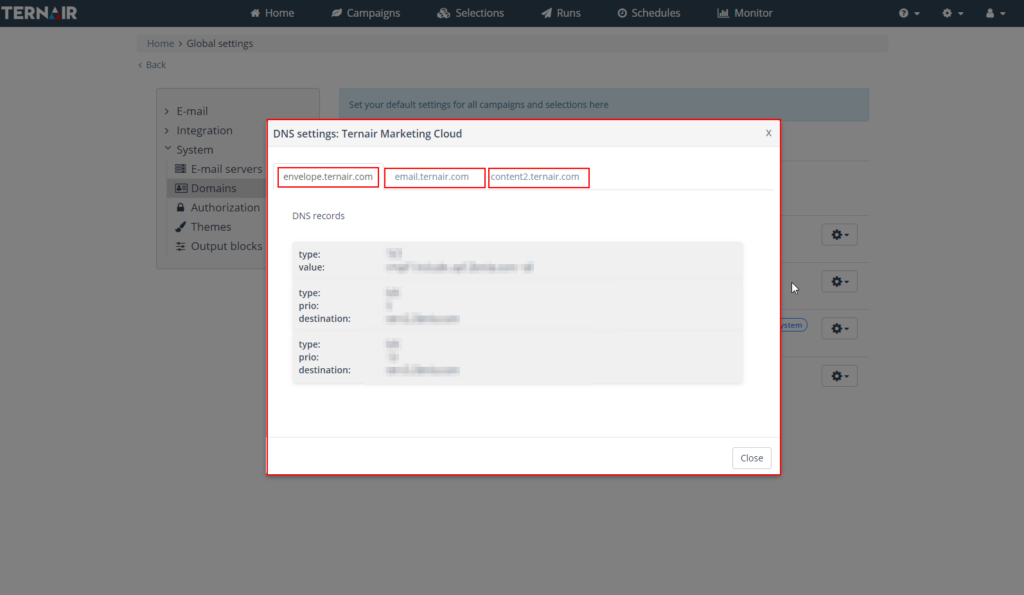Viewport: 1024px width, 595px height.
Task: Open Authorization settings in sidebar
Action: click(217, 207)
